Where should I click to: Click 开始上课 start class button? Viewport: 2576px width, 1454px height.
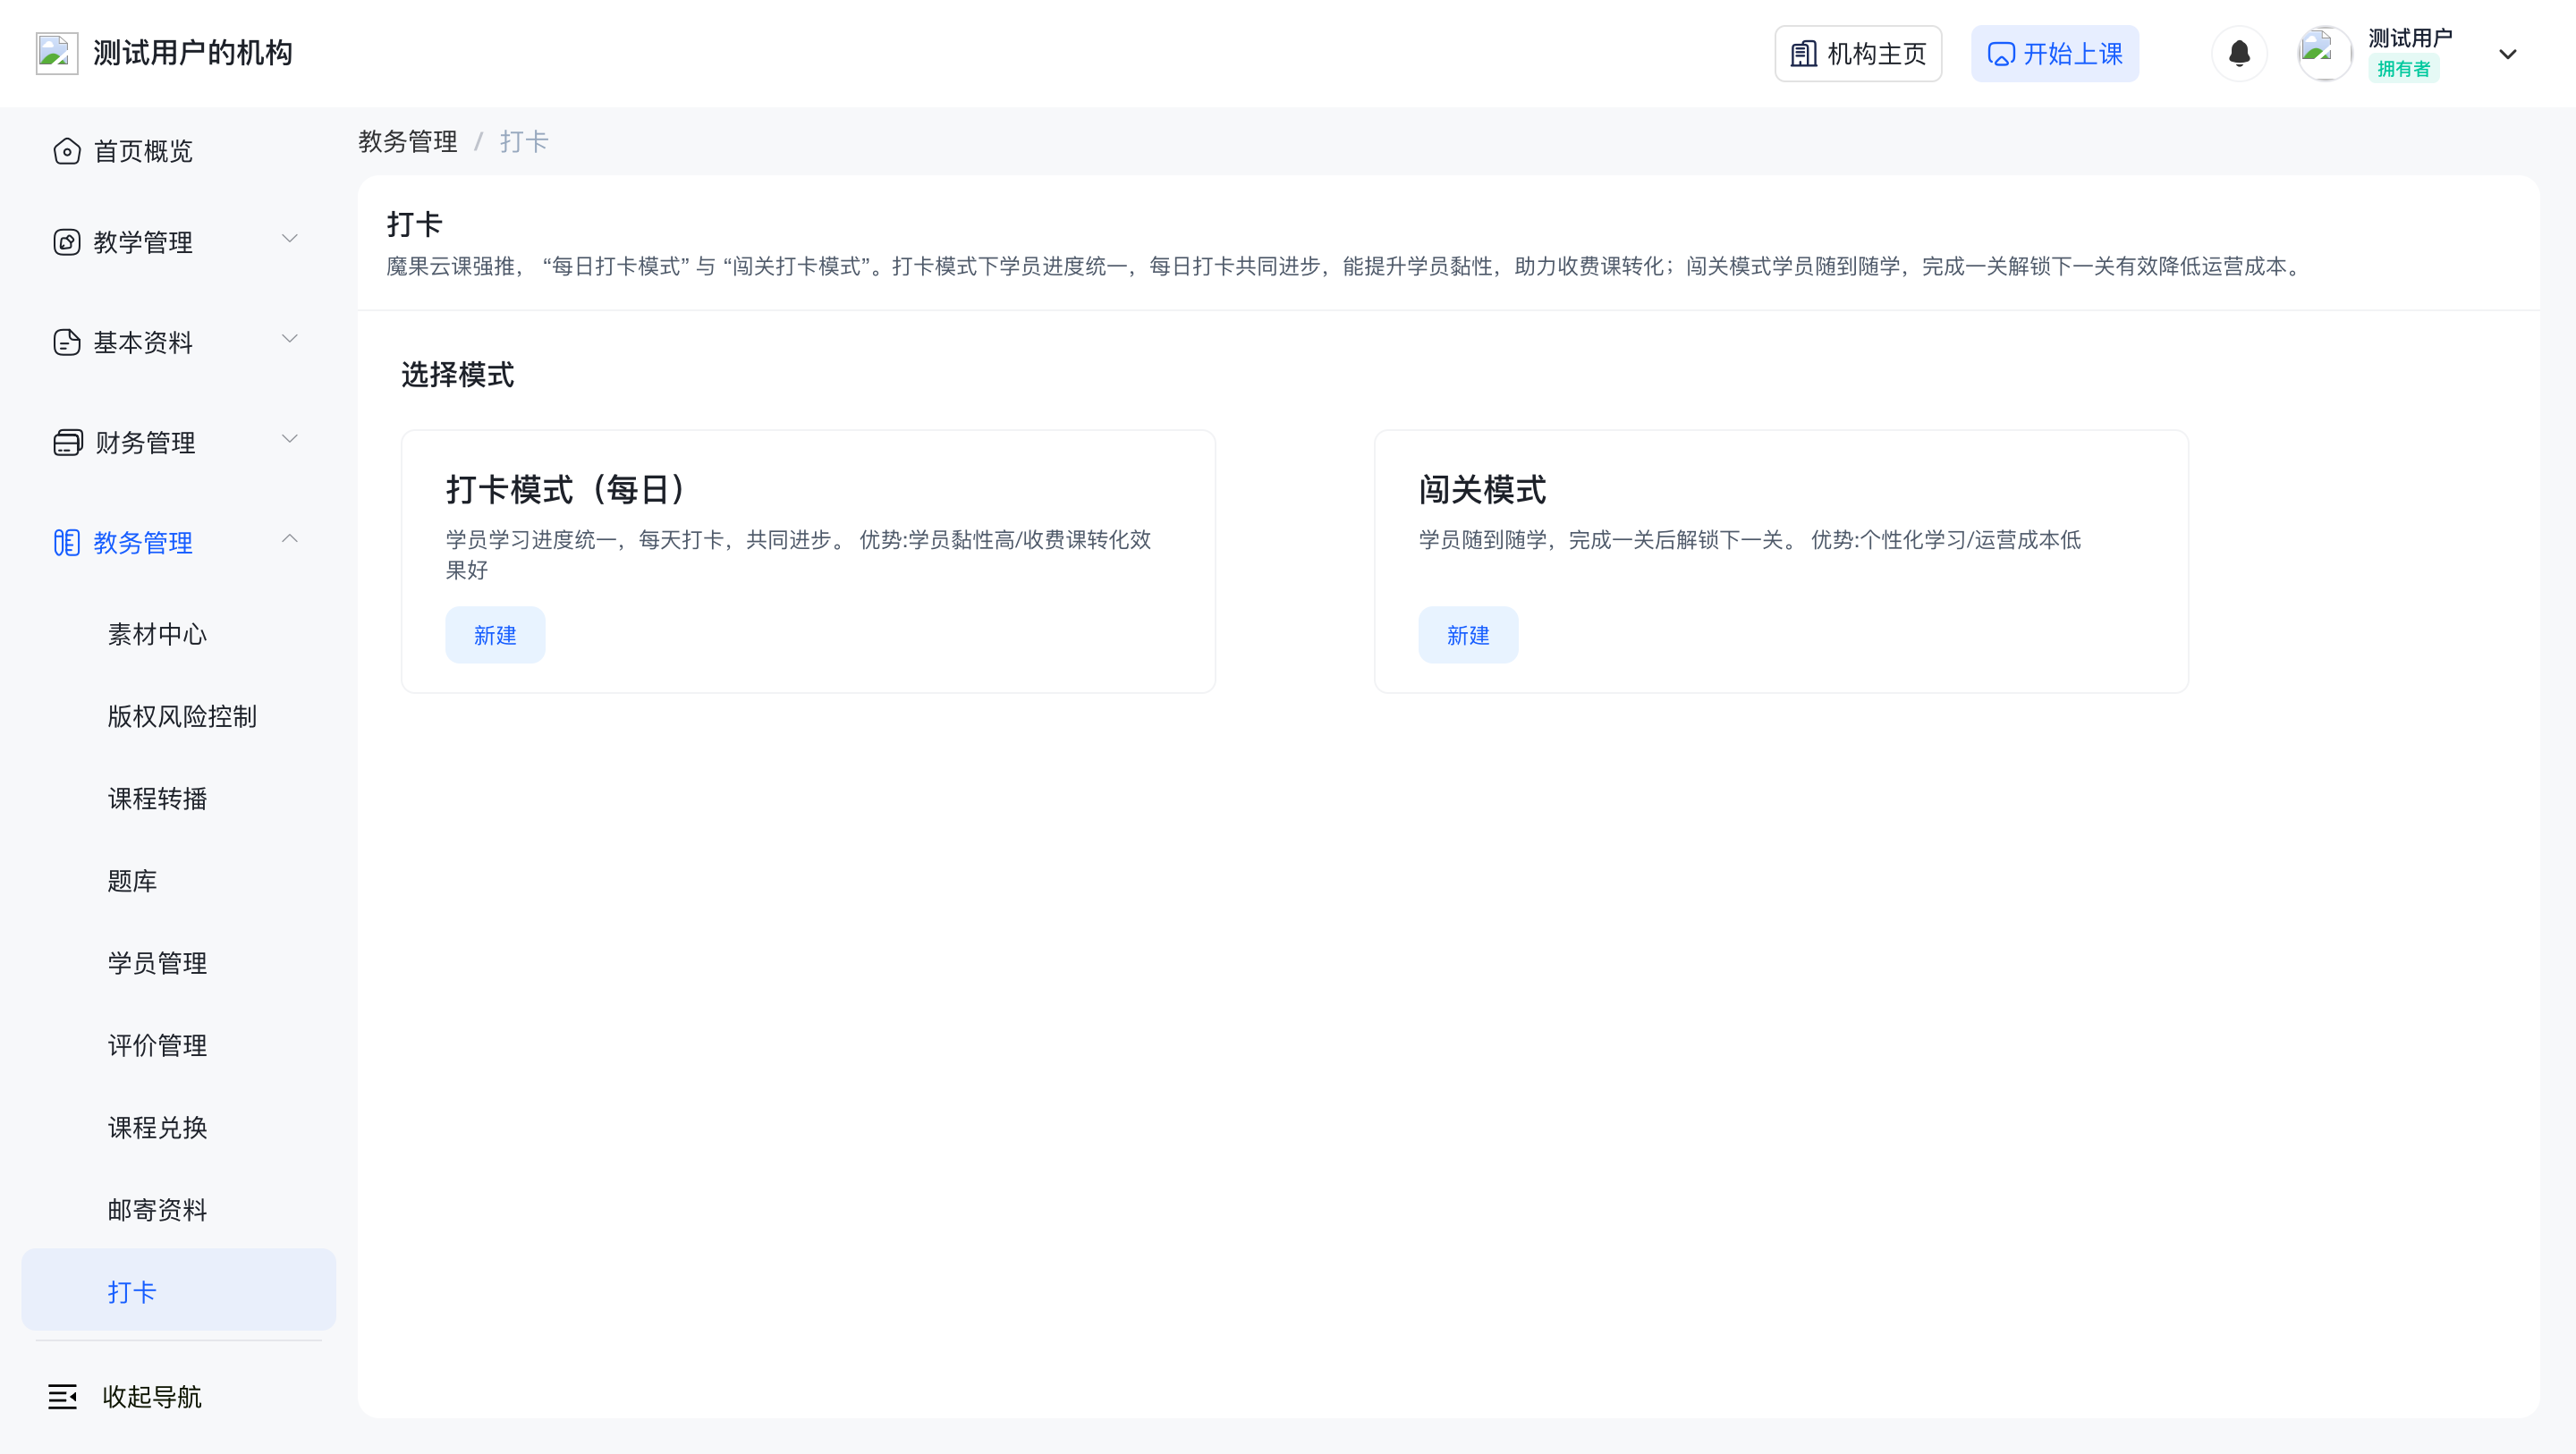pos(2054,53)
